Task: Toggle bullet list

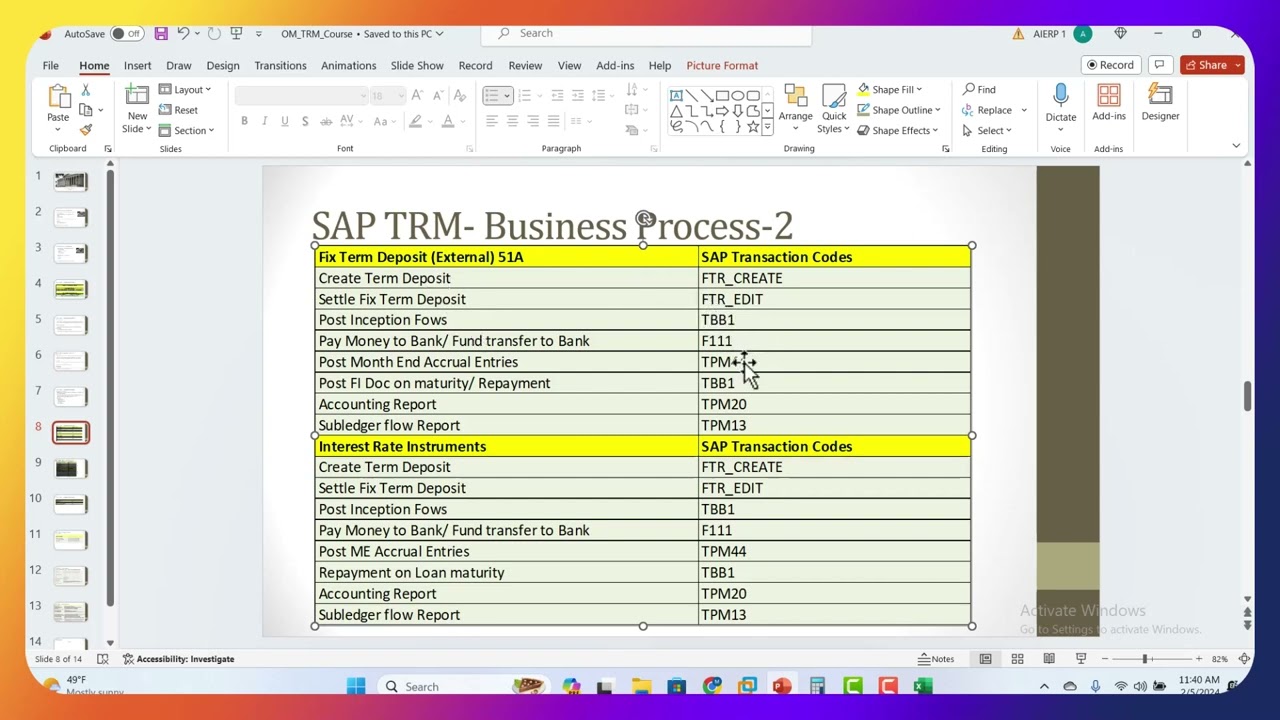Action: point(491,95)
